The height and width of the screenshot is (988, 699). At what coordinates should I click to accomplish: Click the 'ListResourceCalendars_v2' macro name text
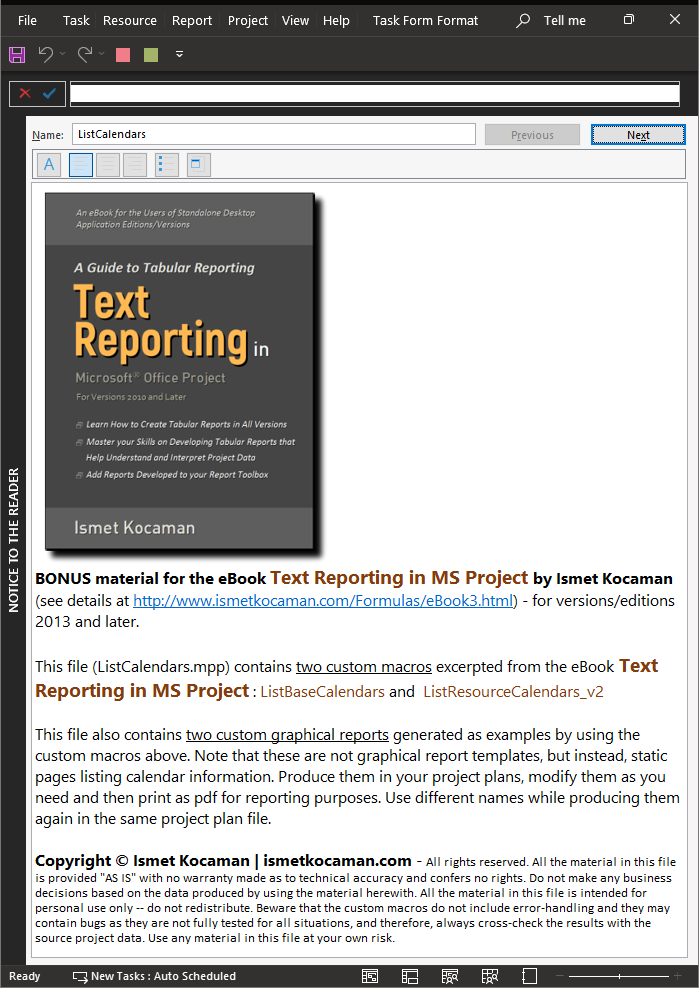pyautogui.click(x=513, y=691)
